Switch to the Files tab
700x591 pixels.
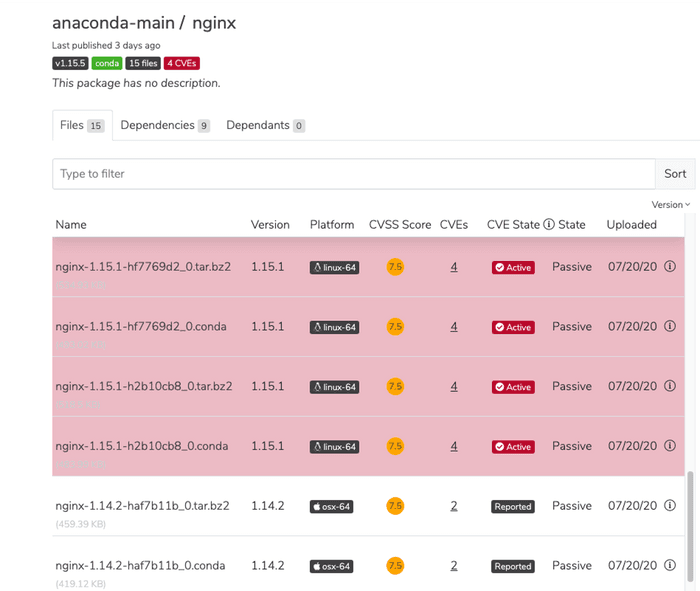(82, 125)
